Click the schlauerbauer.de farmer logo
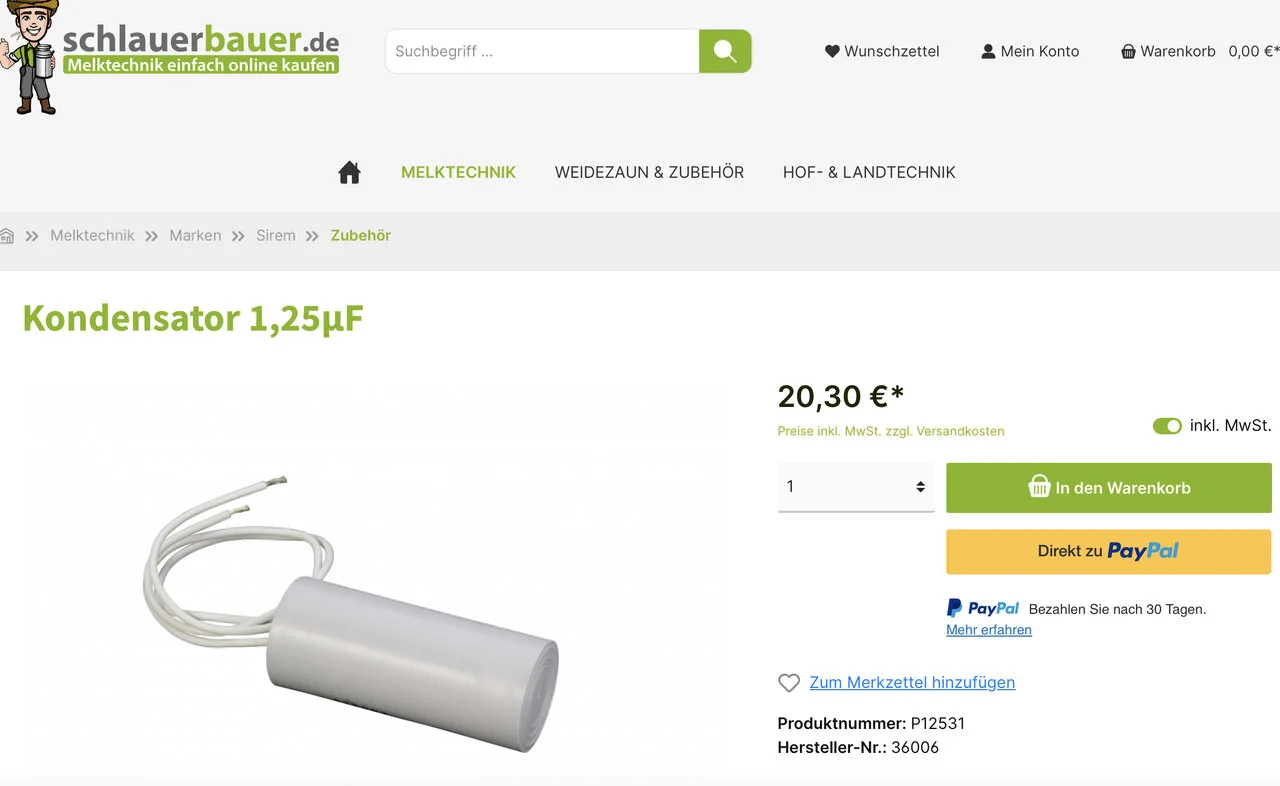This screenshot has width=1280, height=786. pos(170,55)
